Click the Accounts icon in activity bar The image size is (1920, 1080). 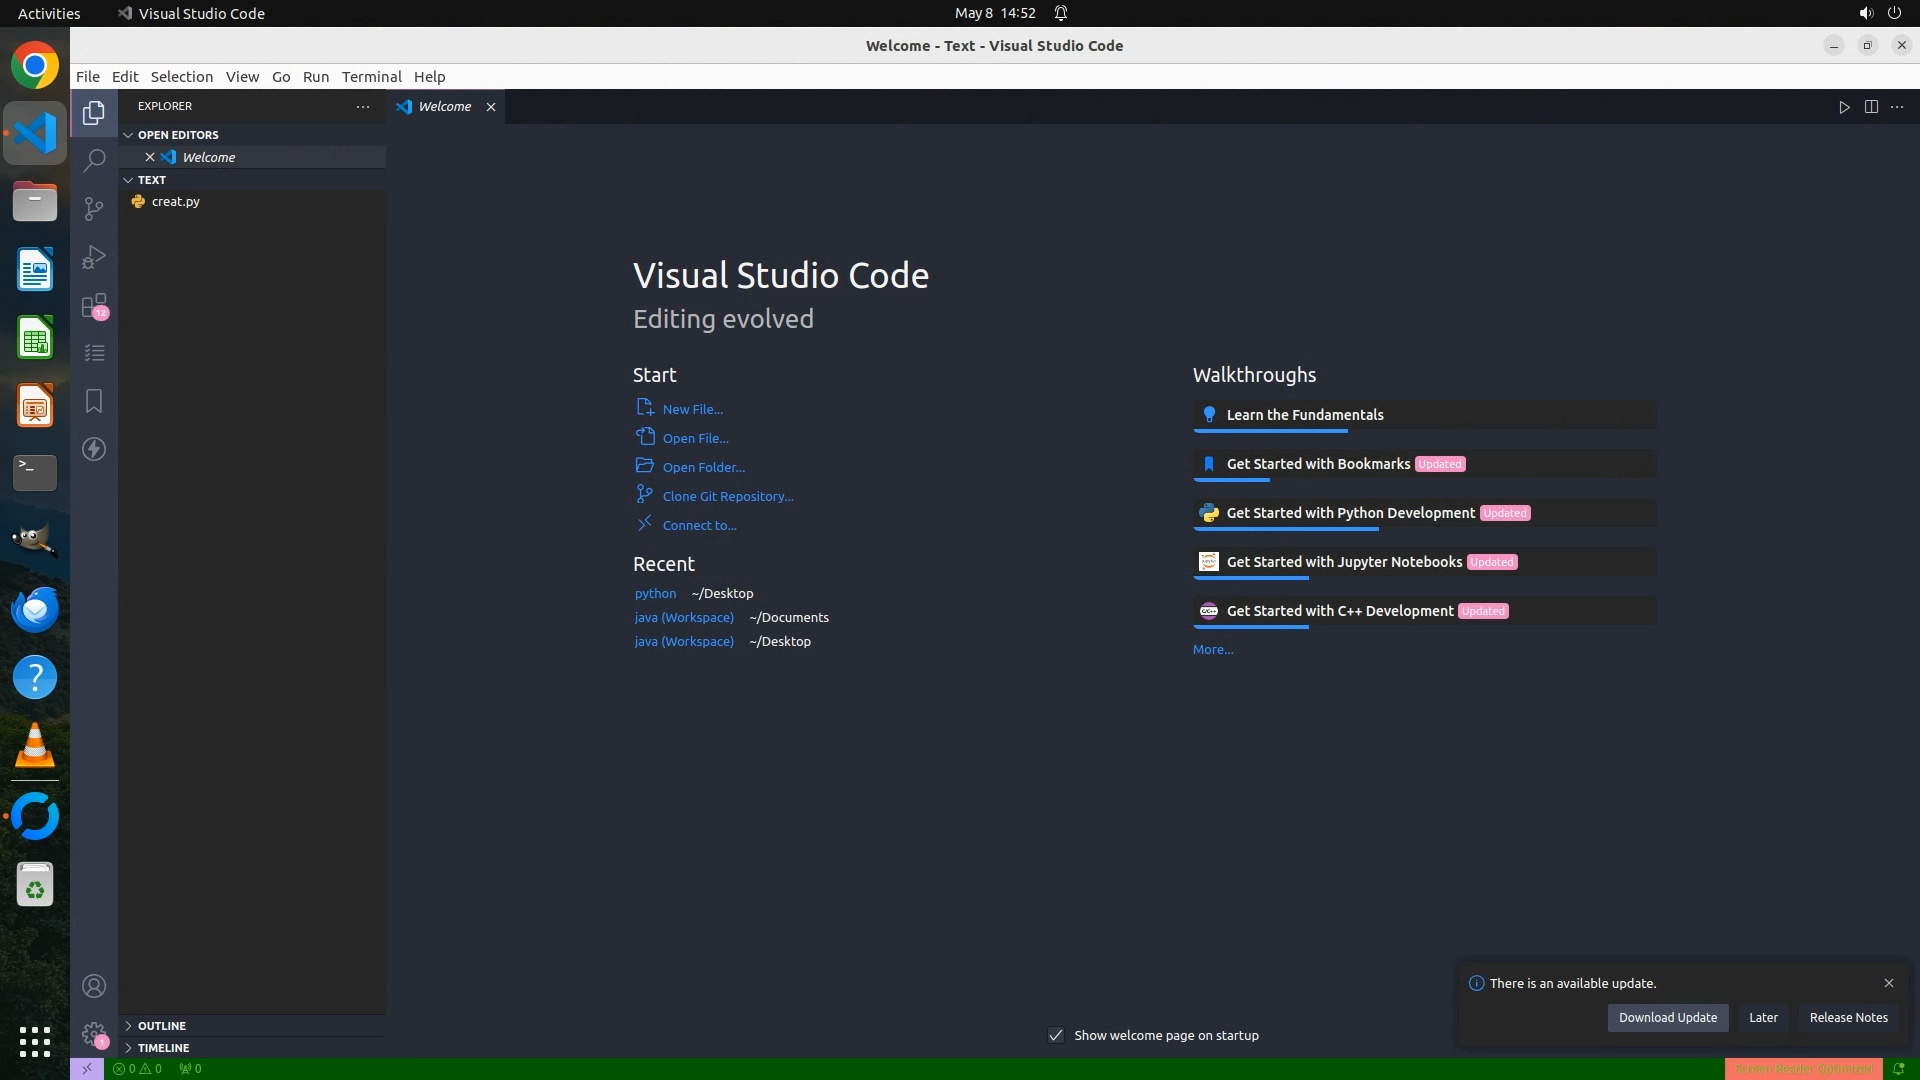94,986
